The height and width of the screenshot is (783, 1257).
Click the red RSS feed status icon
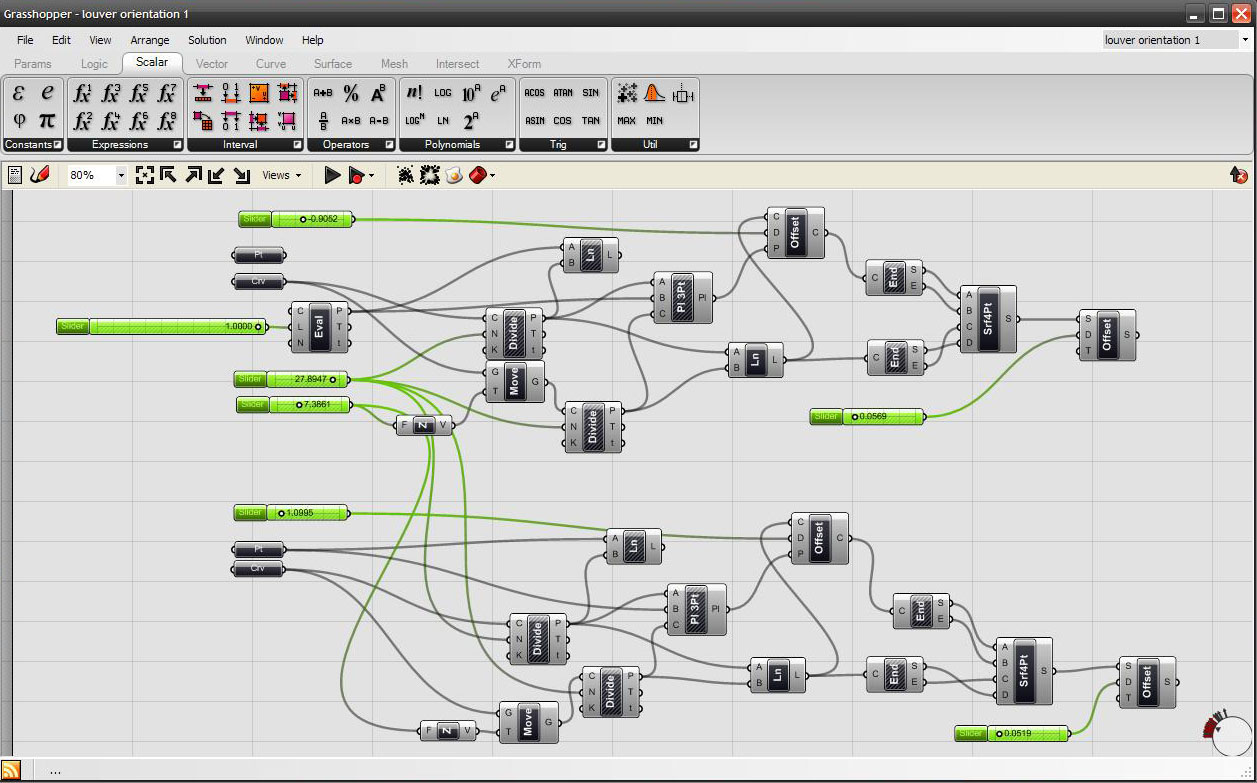click(12, 771)
